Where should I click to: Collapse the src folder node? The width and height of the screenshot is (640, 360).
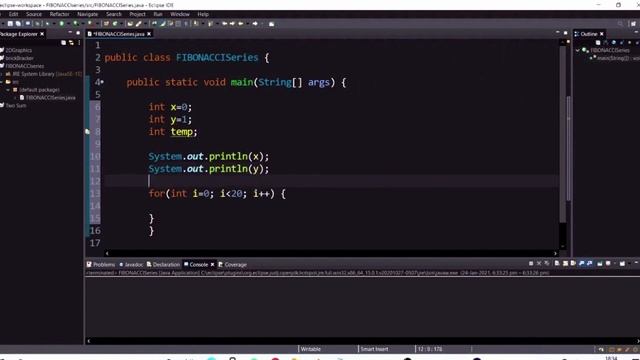tap(2, 82)
